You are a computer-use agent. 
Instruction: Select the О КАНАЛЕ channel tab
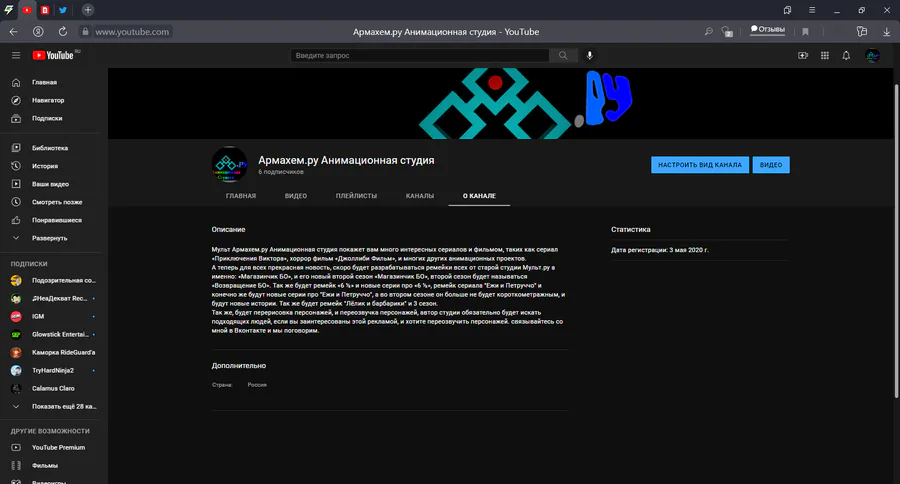tap(479, 196)
